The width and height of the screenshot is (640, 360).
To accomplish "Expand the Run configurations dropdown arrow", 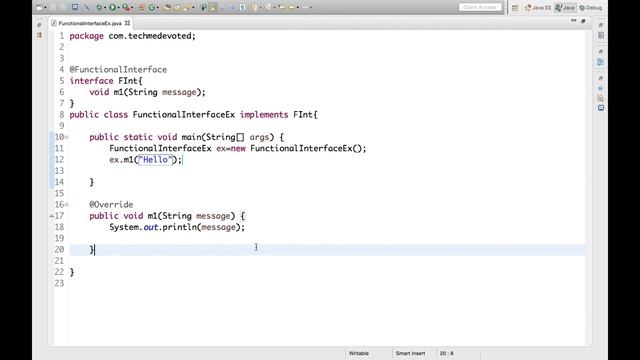I will pyautogui.click(x=118, y=7).
